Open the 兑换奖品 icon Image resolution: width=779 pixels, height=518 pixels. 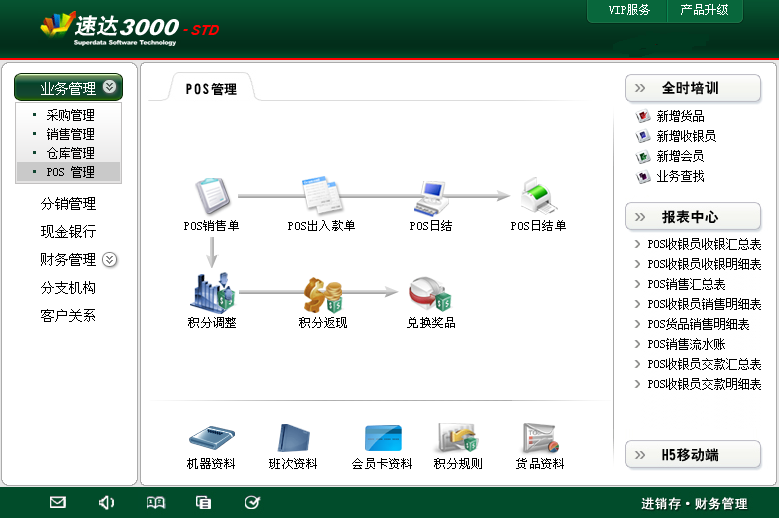[430, 294]
